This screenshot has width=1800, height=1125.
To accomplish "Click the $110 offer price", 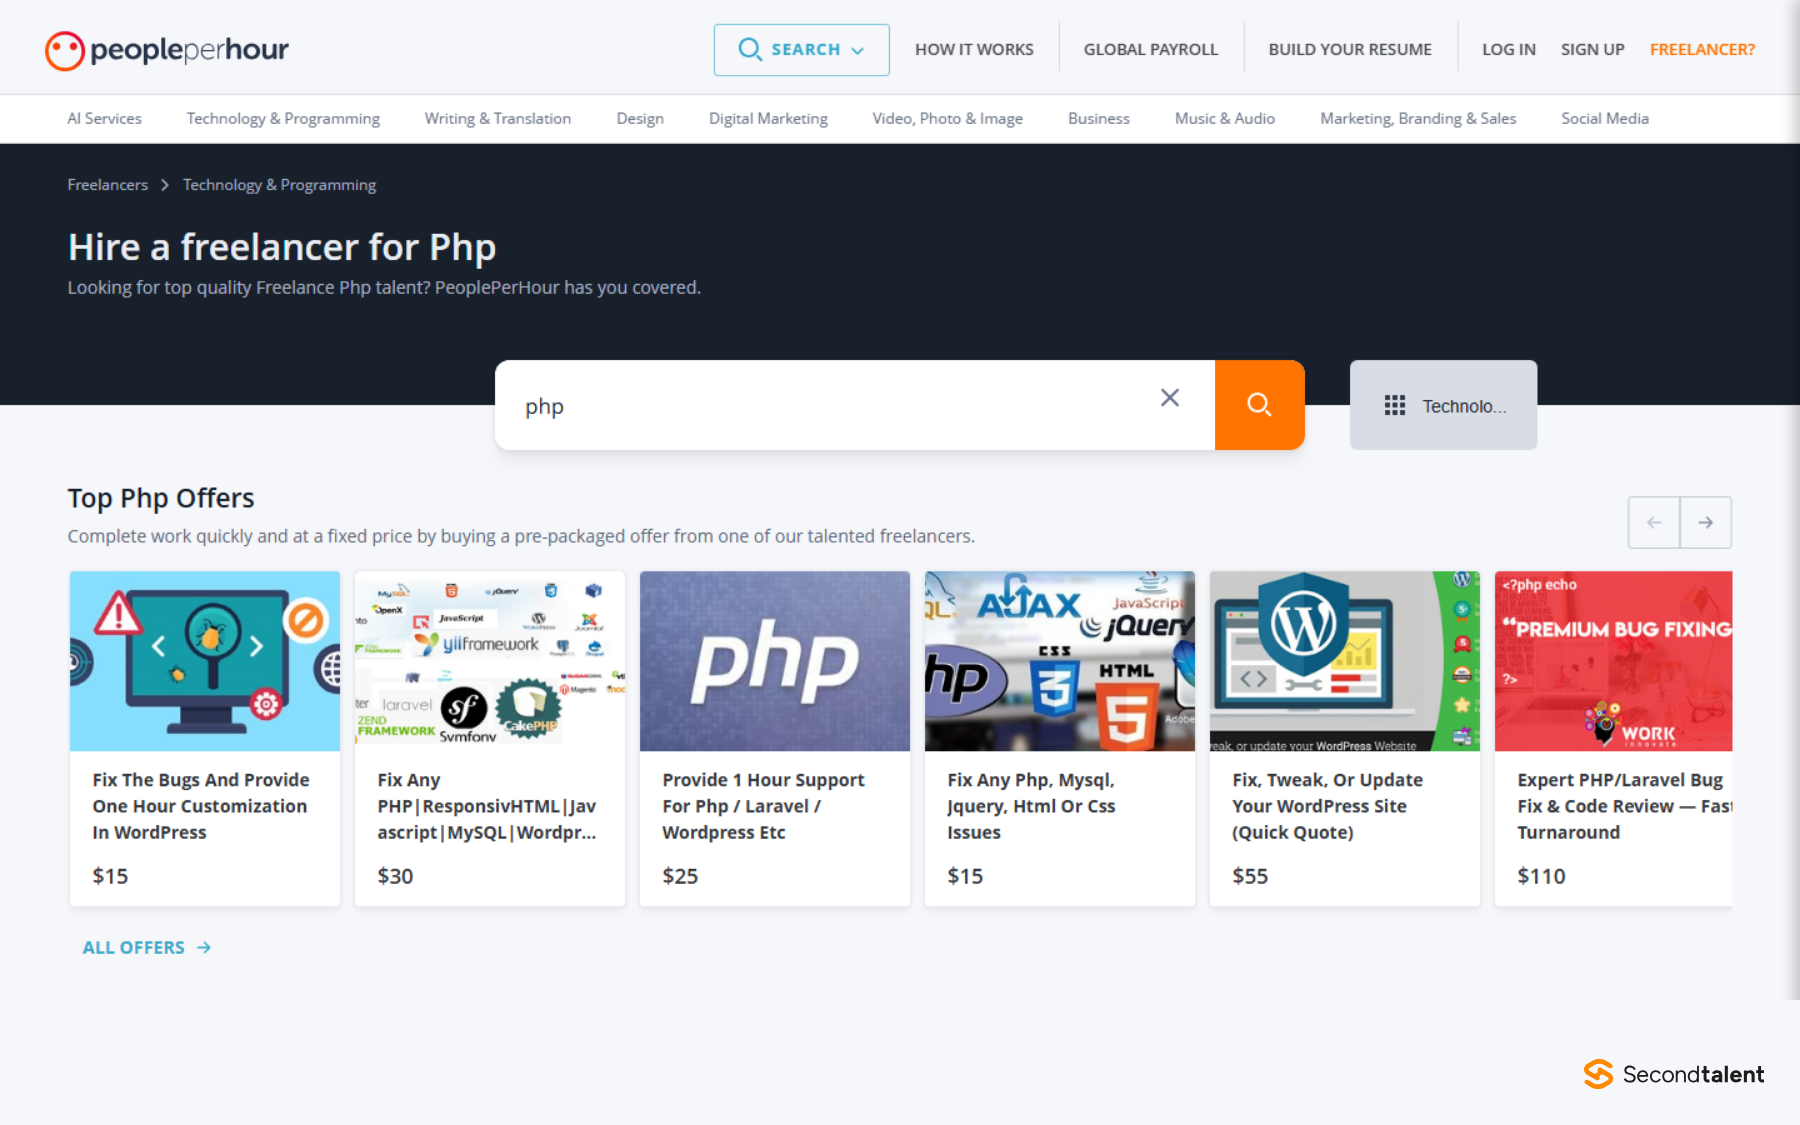I will tap(1541, 876).
